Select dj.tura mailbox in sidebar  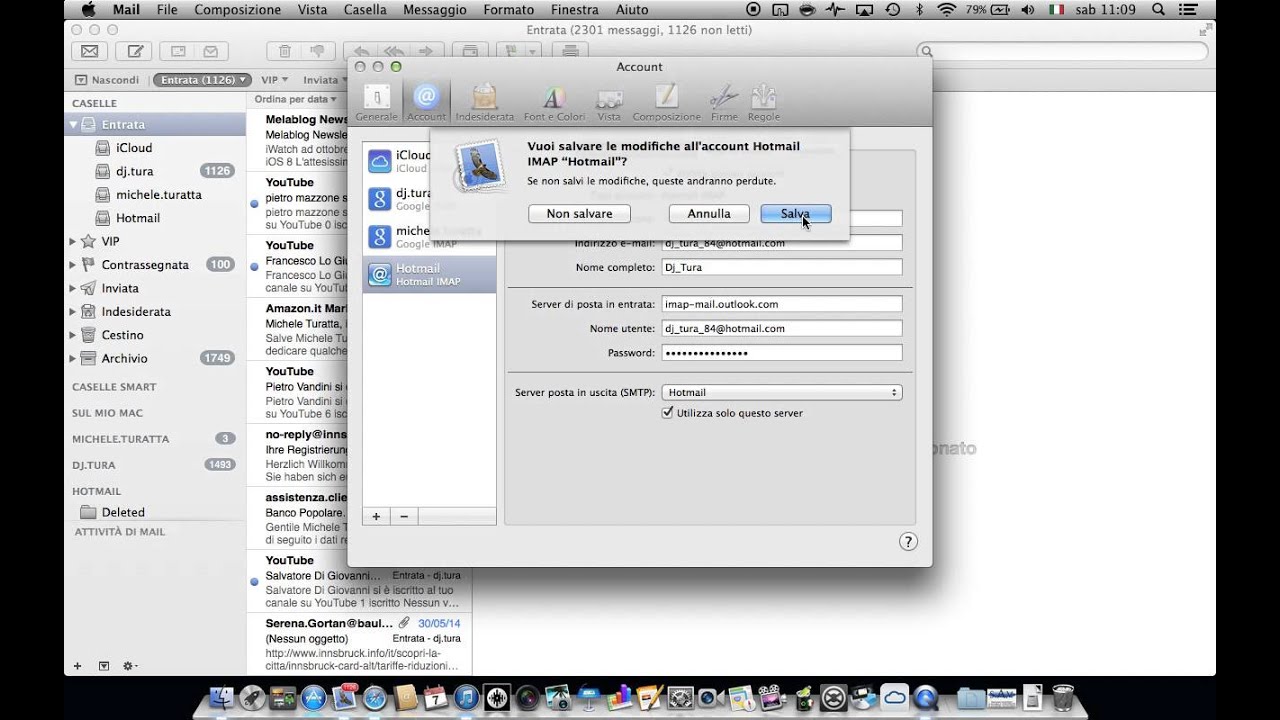(x=155, y=171)
